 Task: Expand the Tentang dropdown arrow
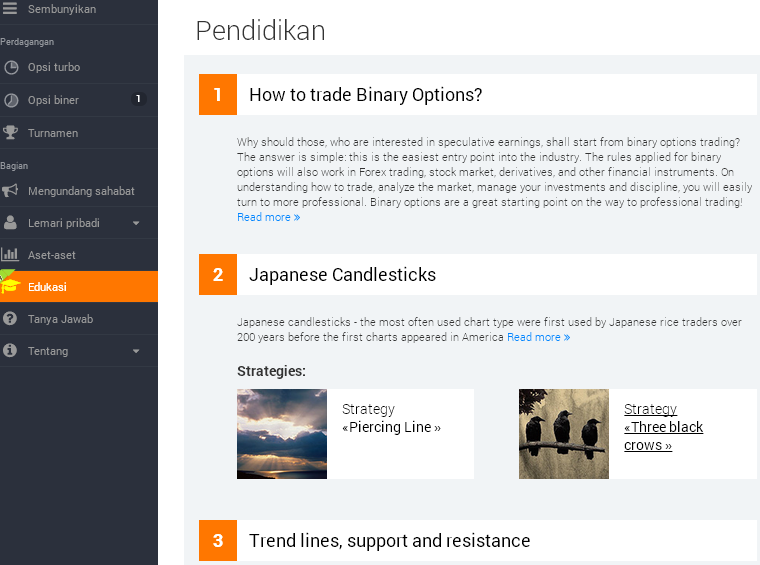tap(136, 351)
